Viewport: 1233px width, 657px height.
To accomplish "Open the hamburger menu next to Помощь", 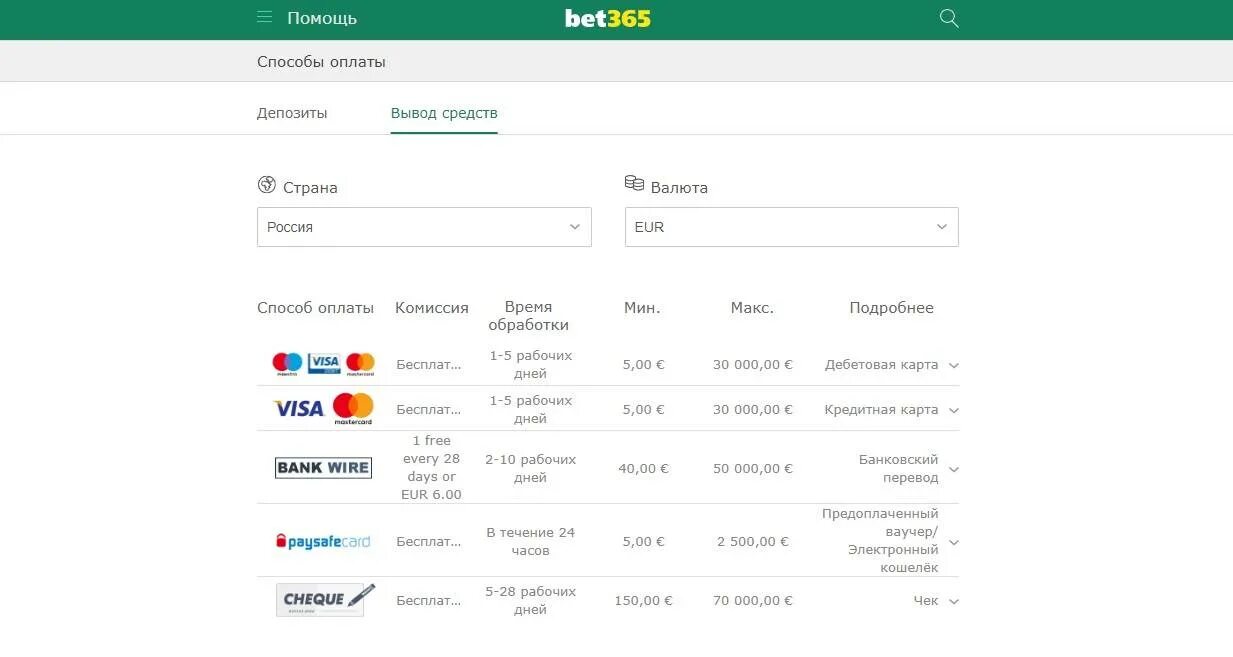I will coord(264,17).
